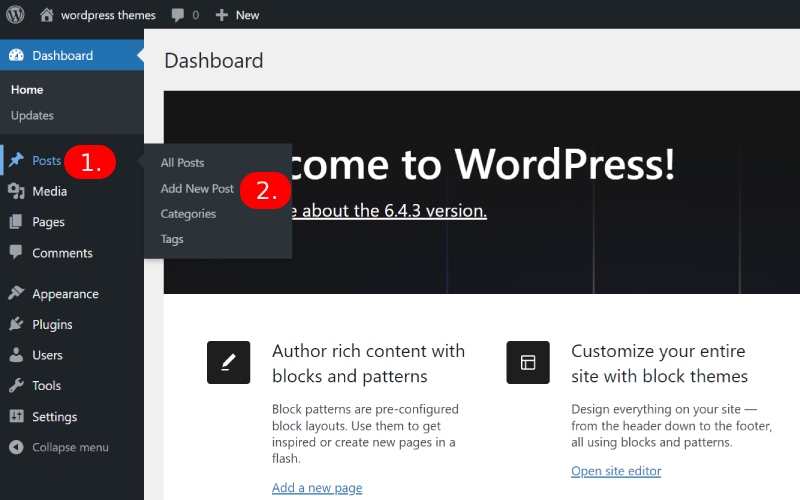
Task: Click the Settings sliders icon
Action: tap(16, 417)
